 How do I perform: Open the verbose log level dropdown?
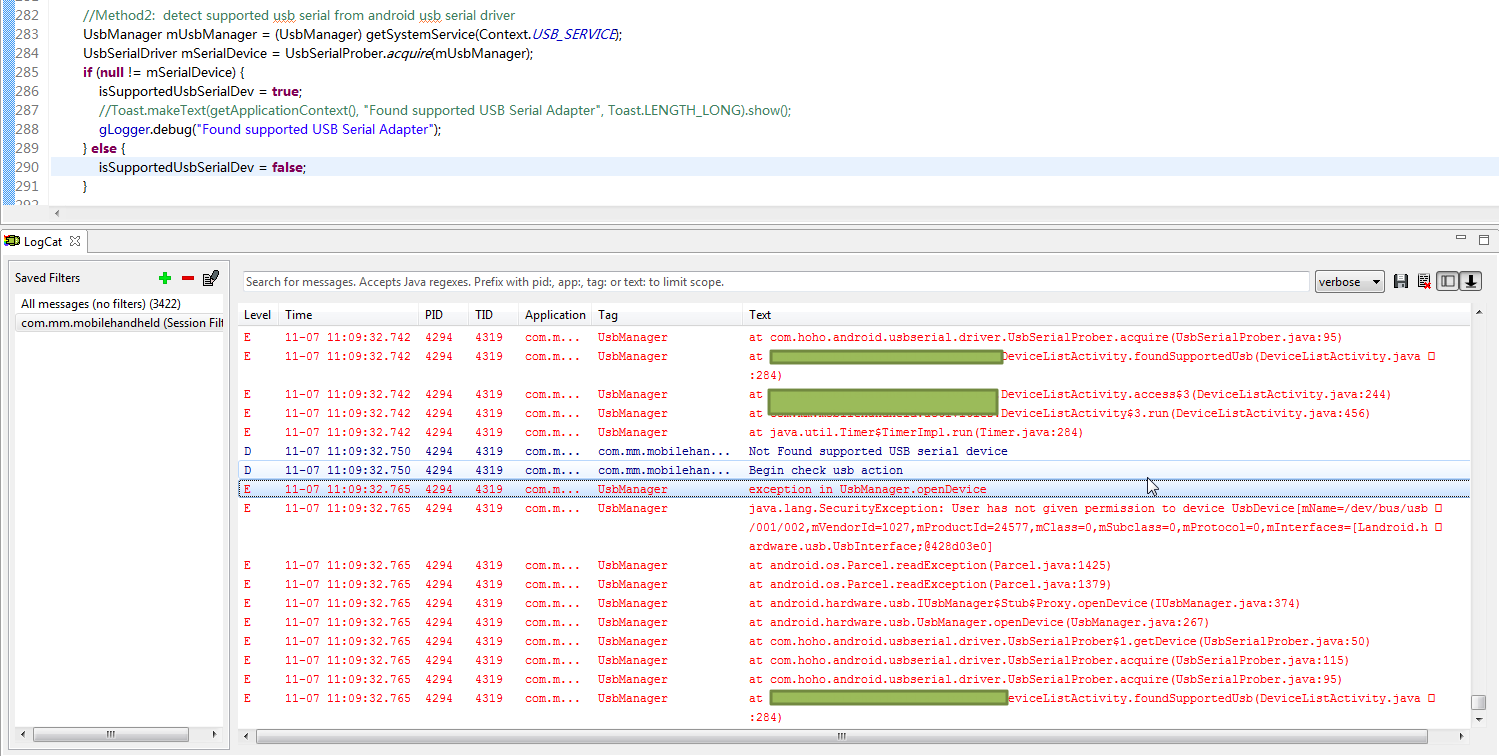click(x=1349, y=282)
